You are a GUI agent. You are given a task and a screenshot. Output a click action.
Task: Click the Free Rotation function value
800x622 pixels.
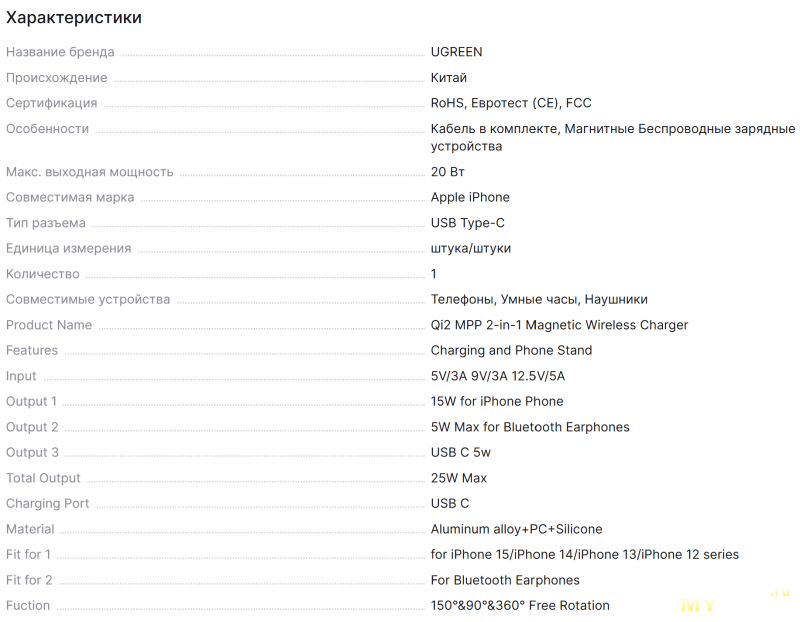point(520,606)
